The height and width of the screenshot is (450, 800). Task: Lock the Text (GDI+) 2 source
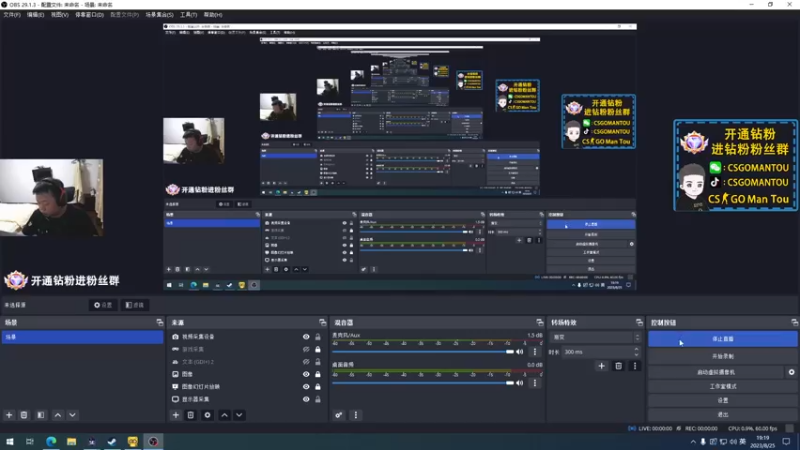pyautogui.click(x=318, y=362)
